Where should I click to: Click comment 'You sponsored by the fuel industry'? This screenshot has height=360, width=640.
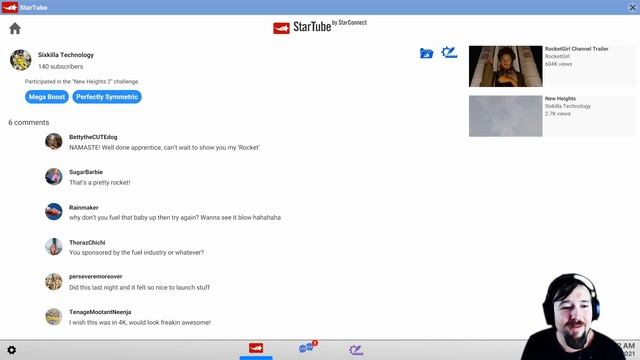136,253
